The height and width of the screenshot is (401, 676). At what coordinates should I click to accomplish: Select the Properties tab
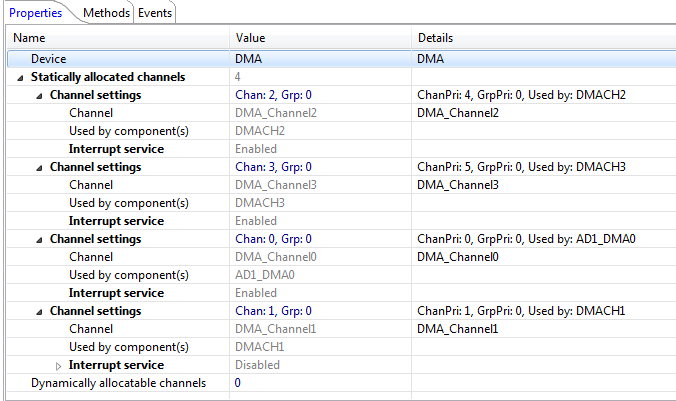click(x=36, y=12)
